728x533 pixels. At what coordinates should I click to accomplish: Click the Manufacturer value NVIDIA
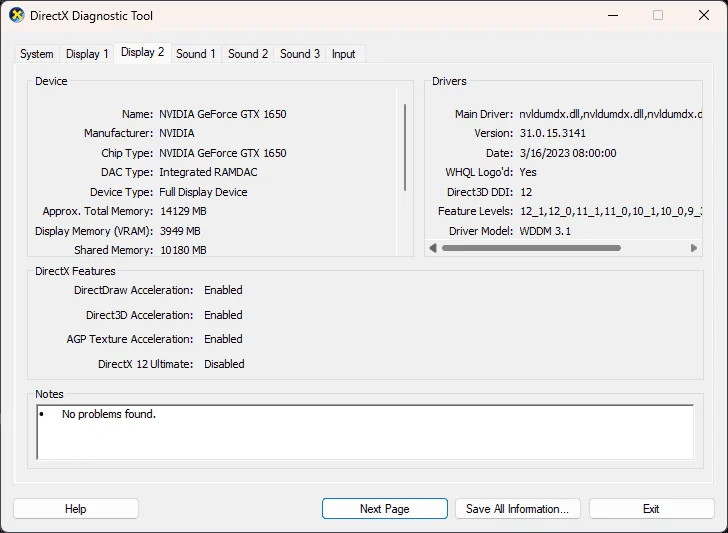[177, 133]
